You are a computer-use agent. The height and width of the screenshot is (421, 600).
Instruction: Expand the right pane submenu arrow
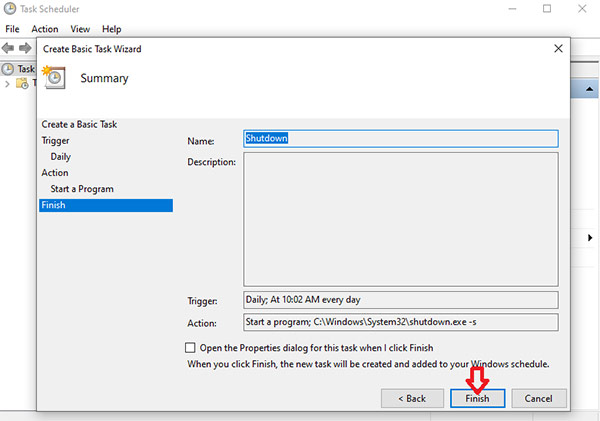click(590, 238)
